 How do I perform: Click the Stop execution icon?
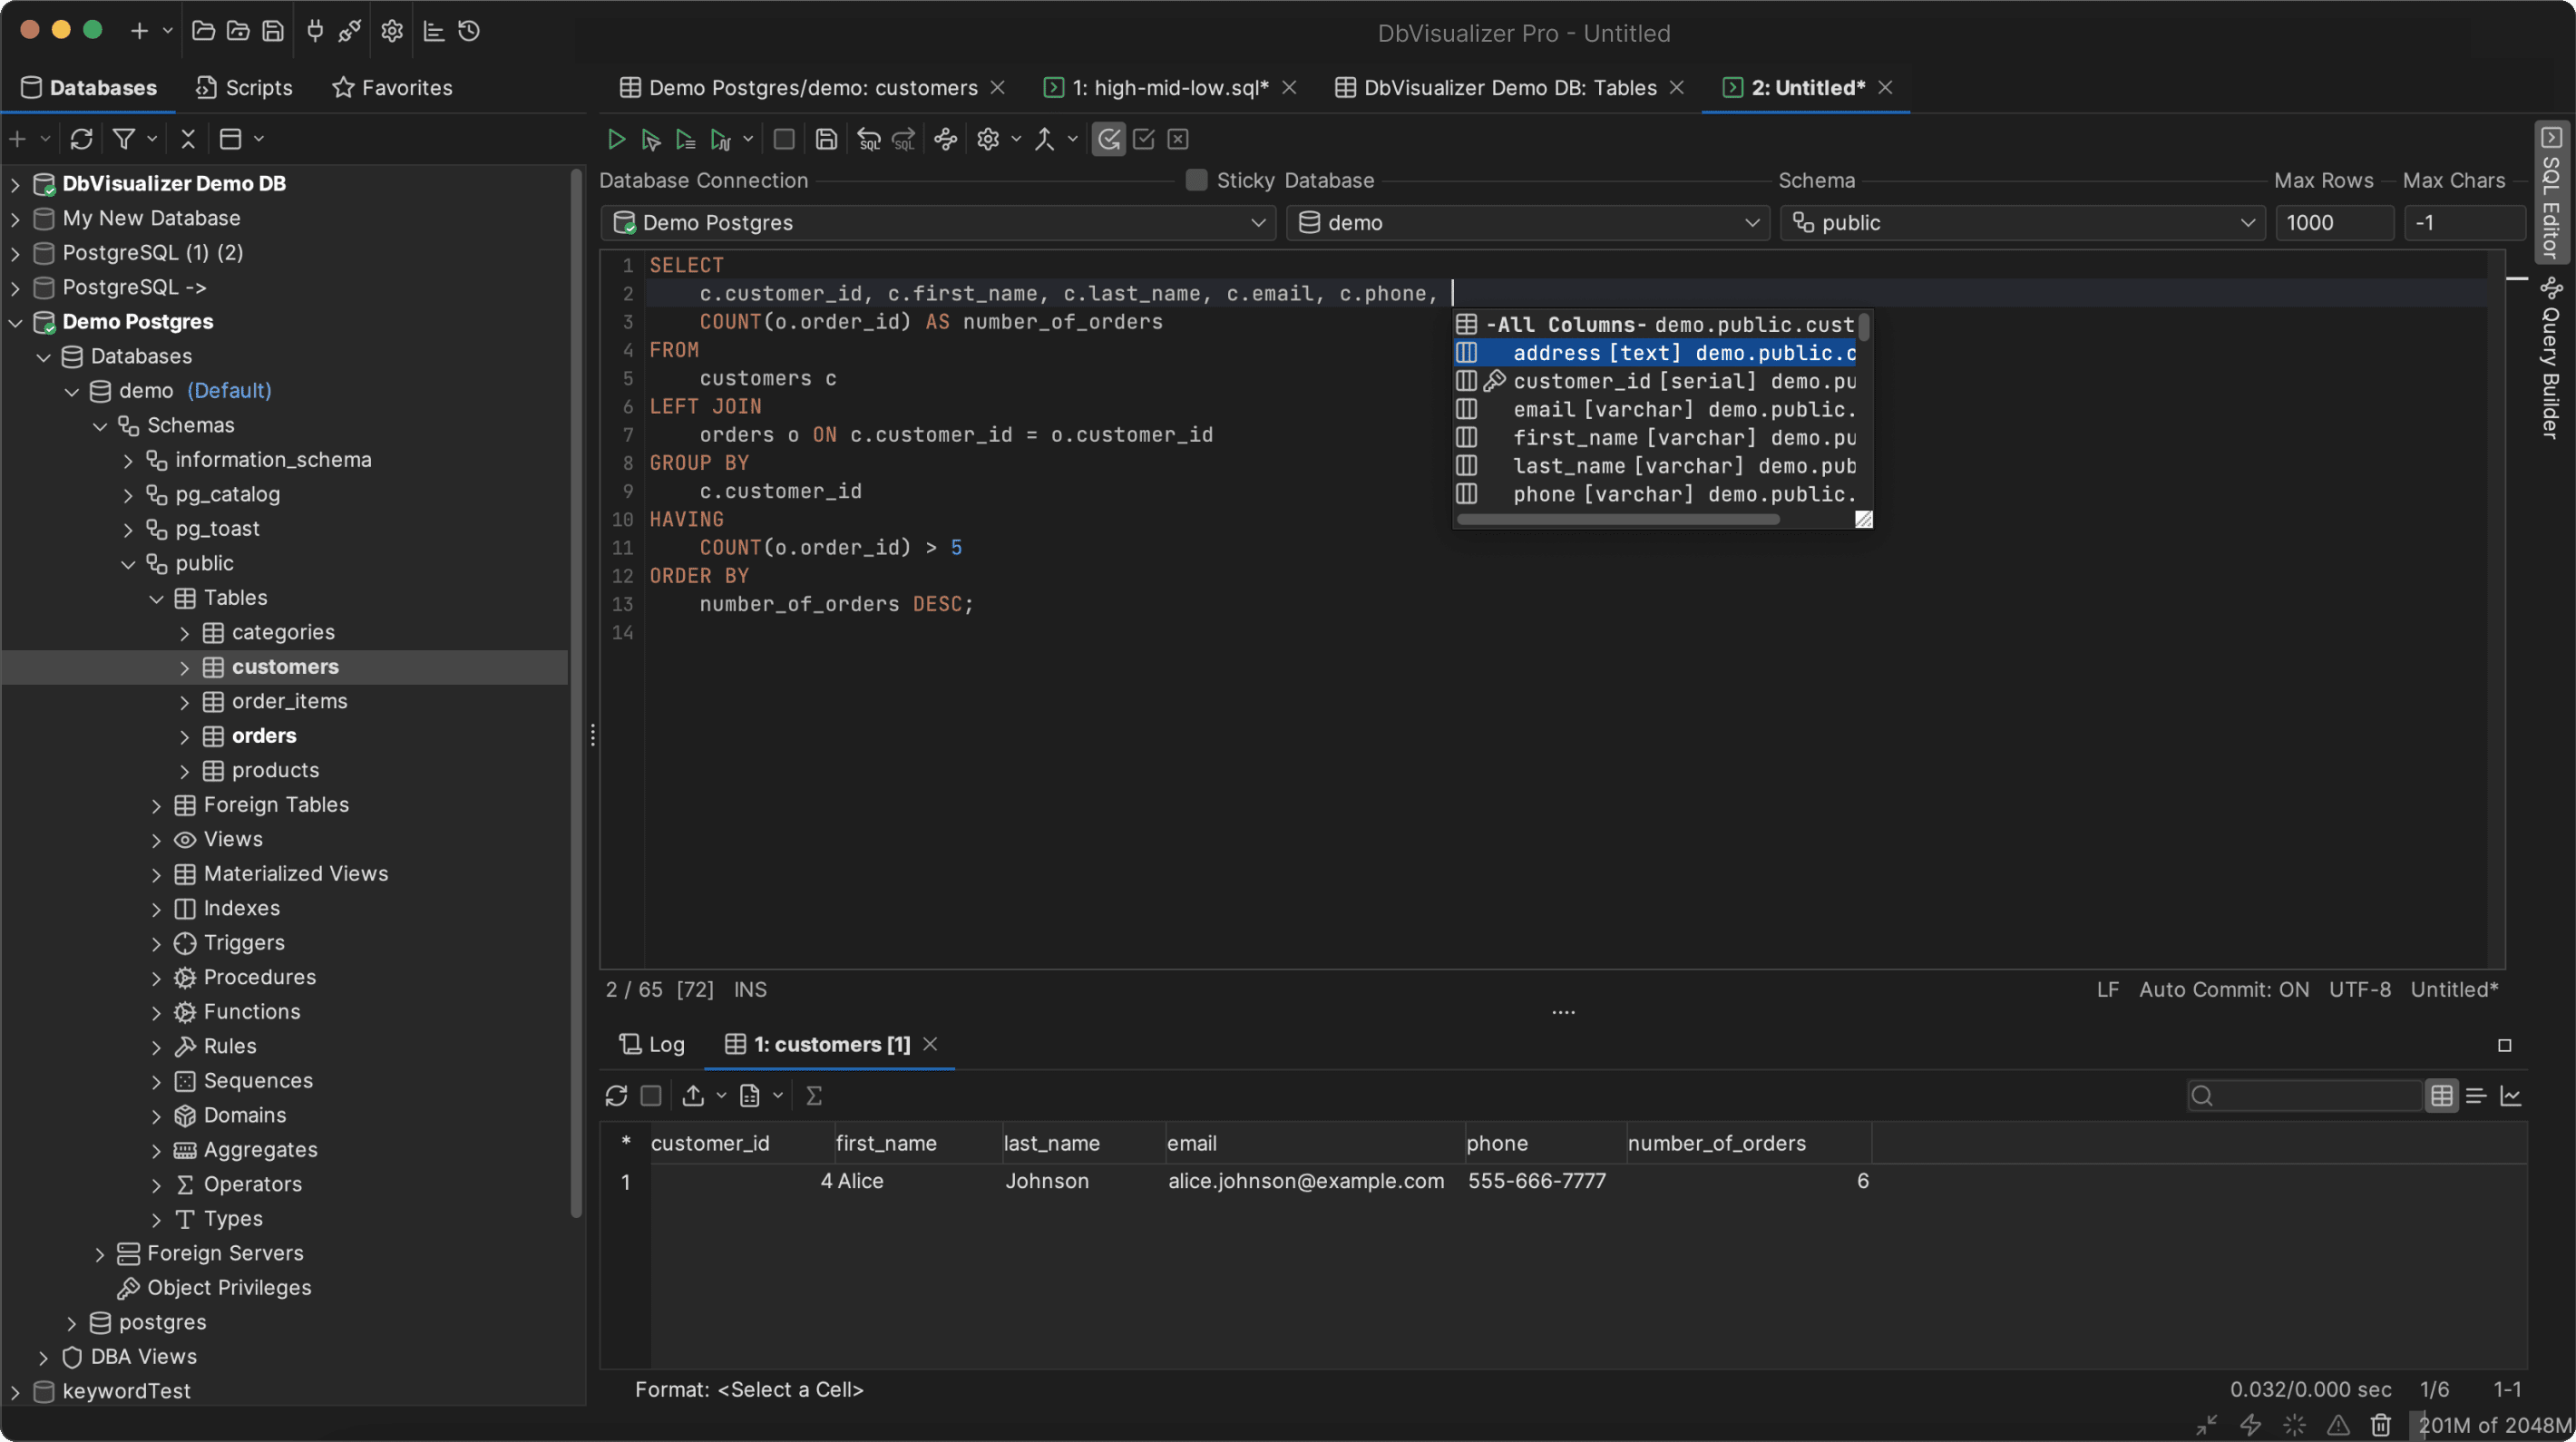click(784, 139)
